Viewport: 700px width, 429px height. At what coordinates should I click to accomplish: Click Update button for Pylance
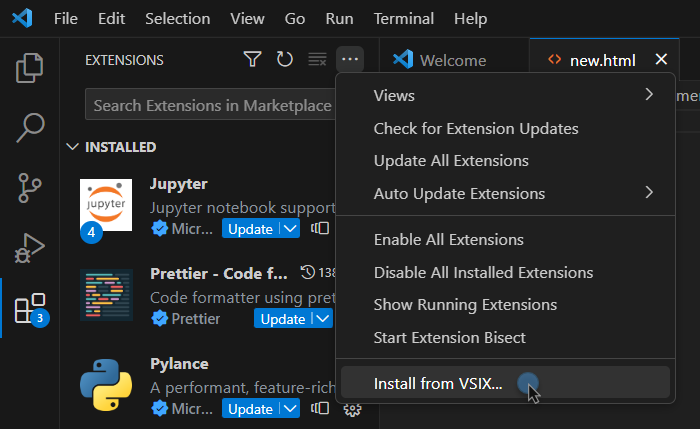coord(249,409)
